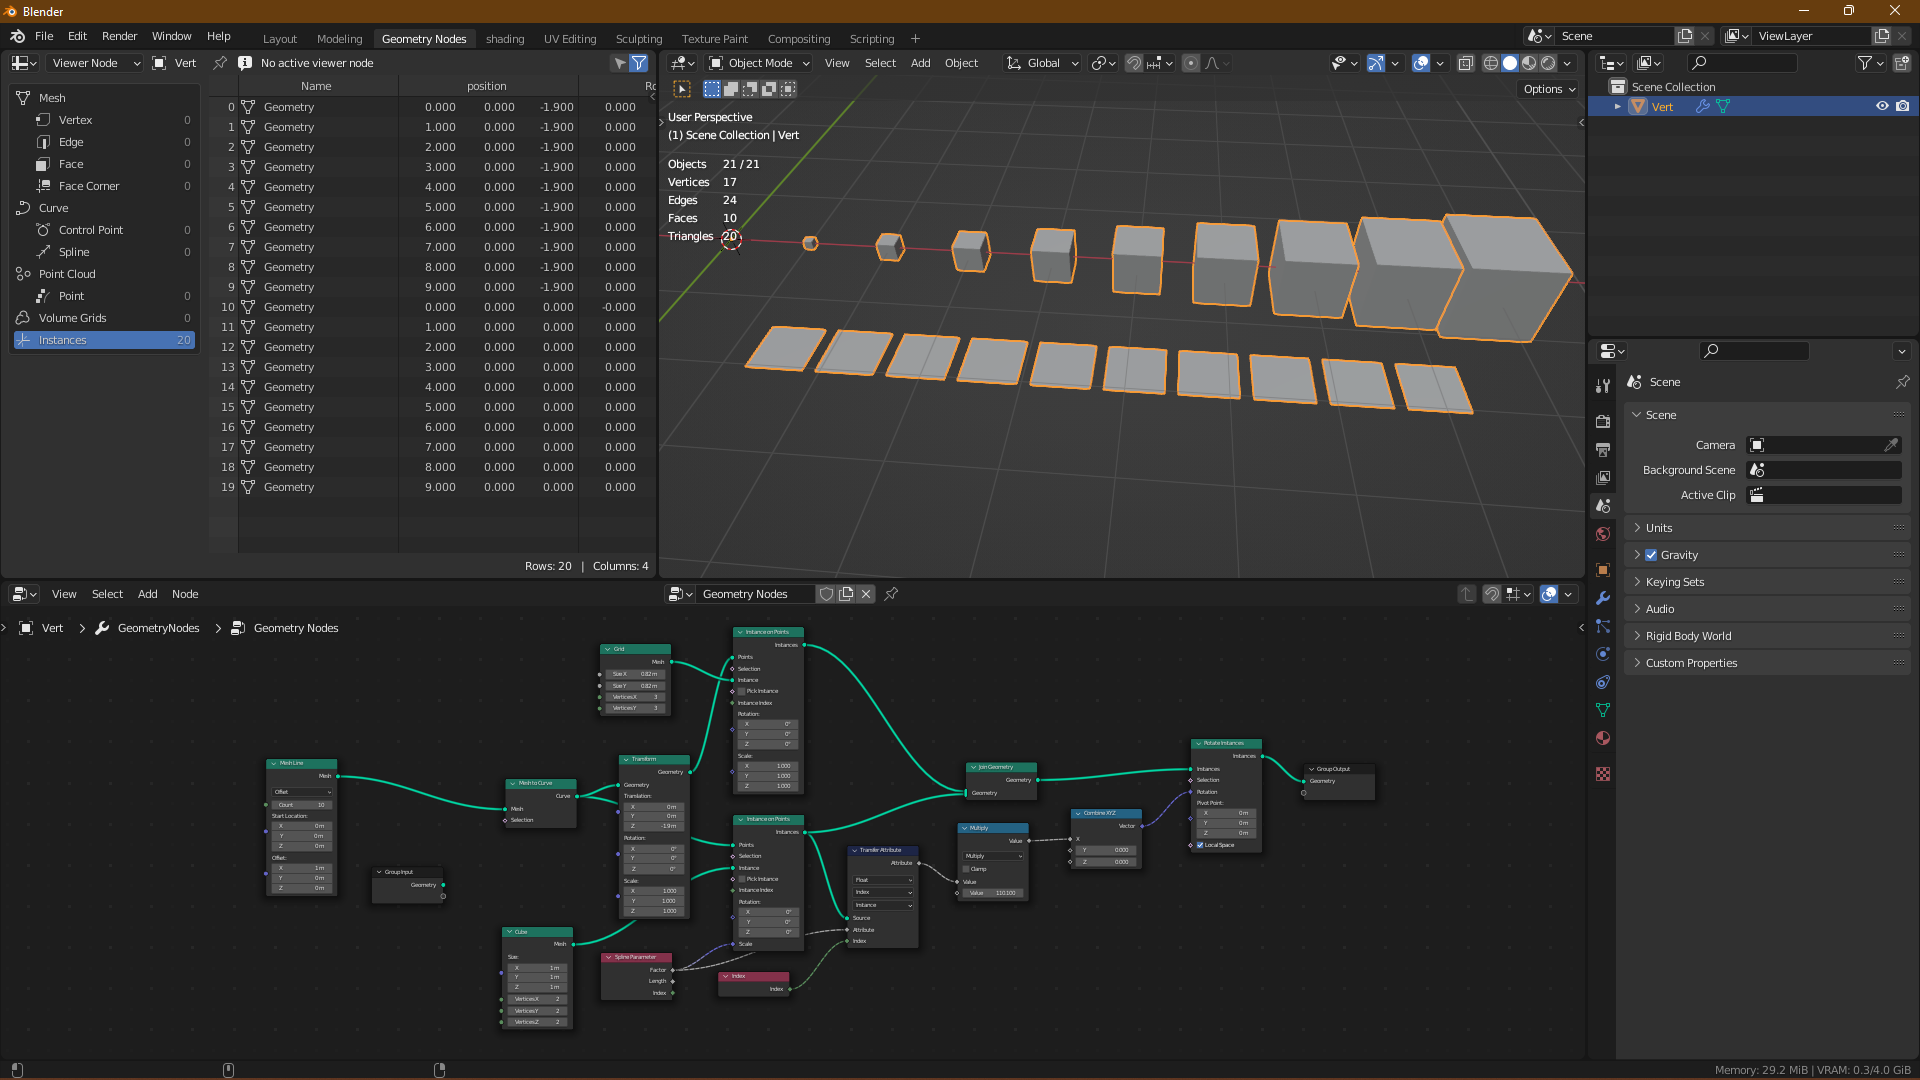Switch viewport to rendered shading

pos(1548,63)
